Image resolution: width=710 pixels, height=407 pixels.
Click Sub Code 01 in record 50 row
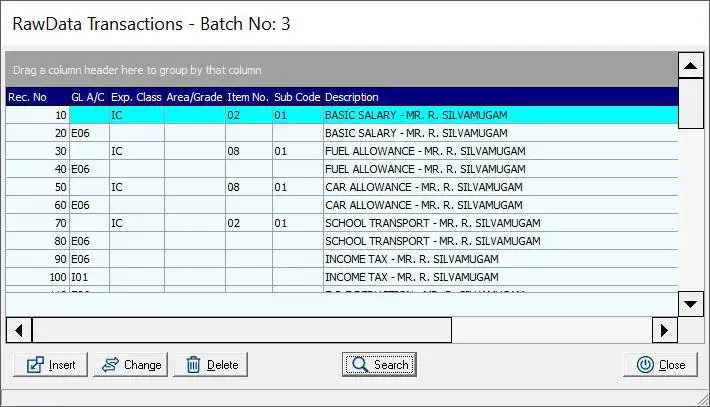(x=297, y=187)
